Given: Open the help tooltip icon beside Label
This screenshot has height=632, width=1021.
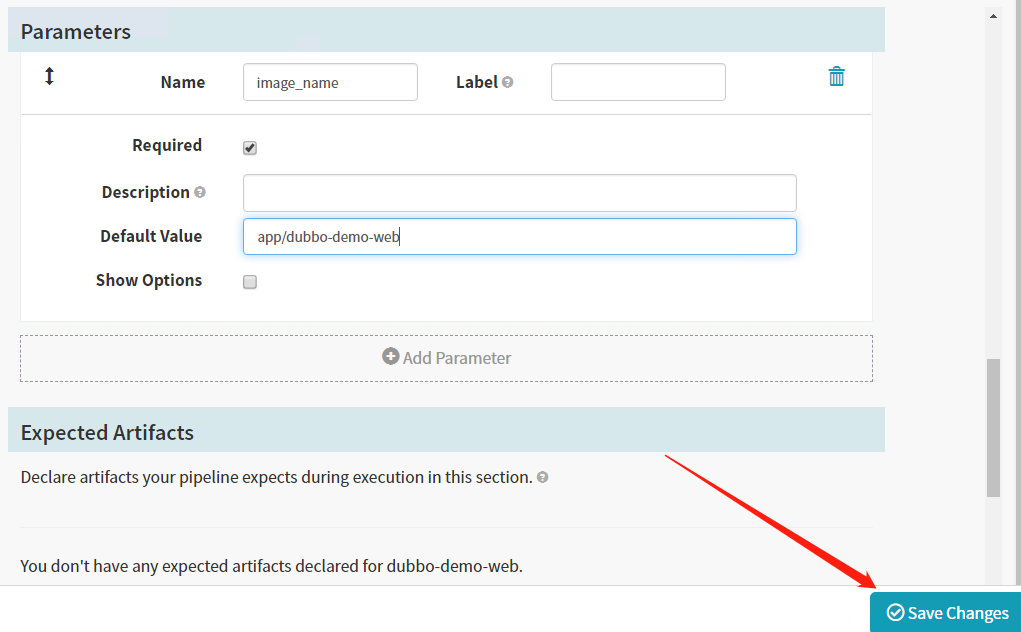Looking at the screenshot, I should click(x=508, y=83).
